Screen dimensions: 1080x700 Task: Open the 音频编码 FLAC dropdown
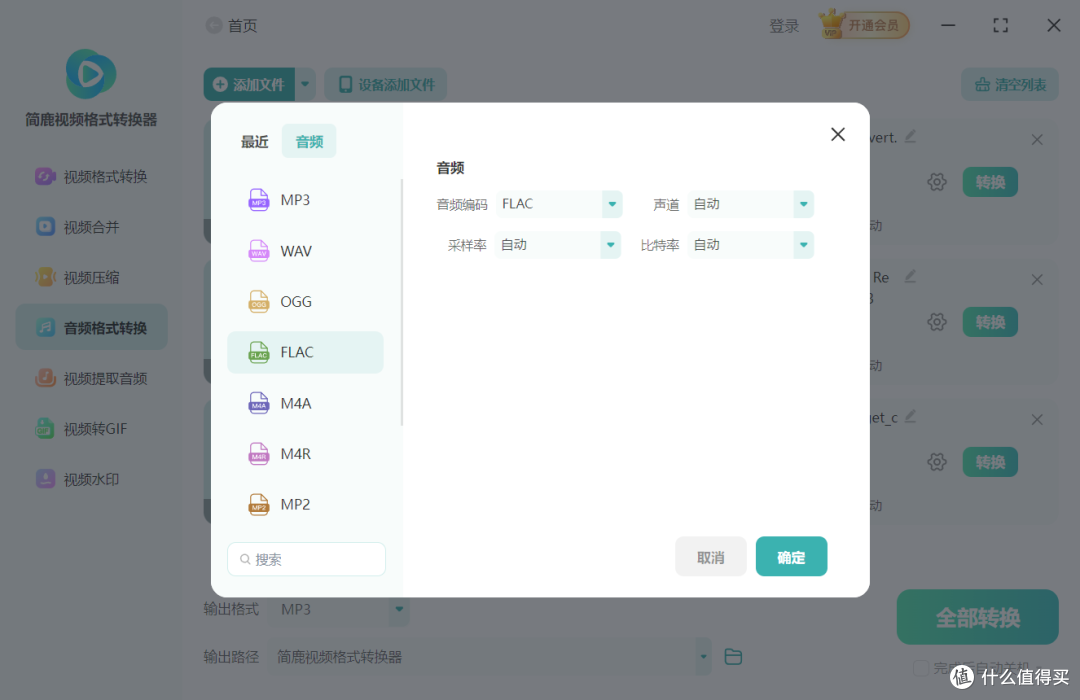point(559,204)
